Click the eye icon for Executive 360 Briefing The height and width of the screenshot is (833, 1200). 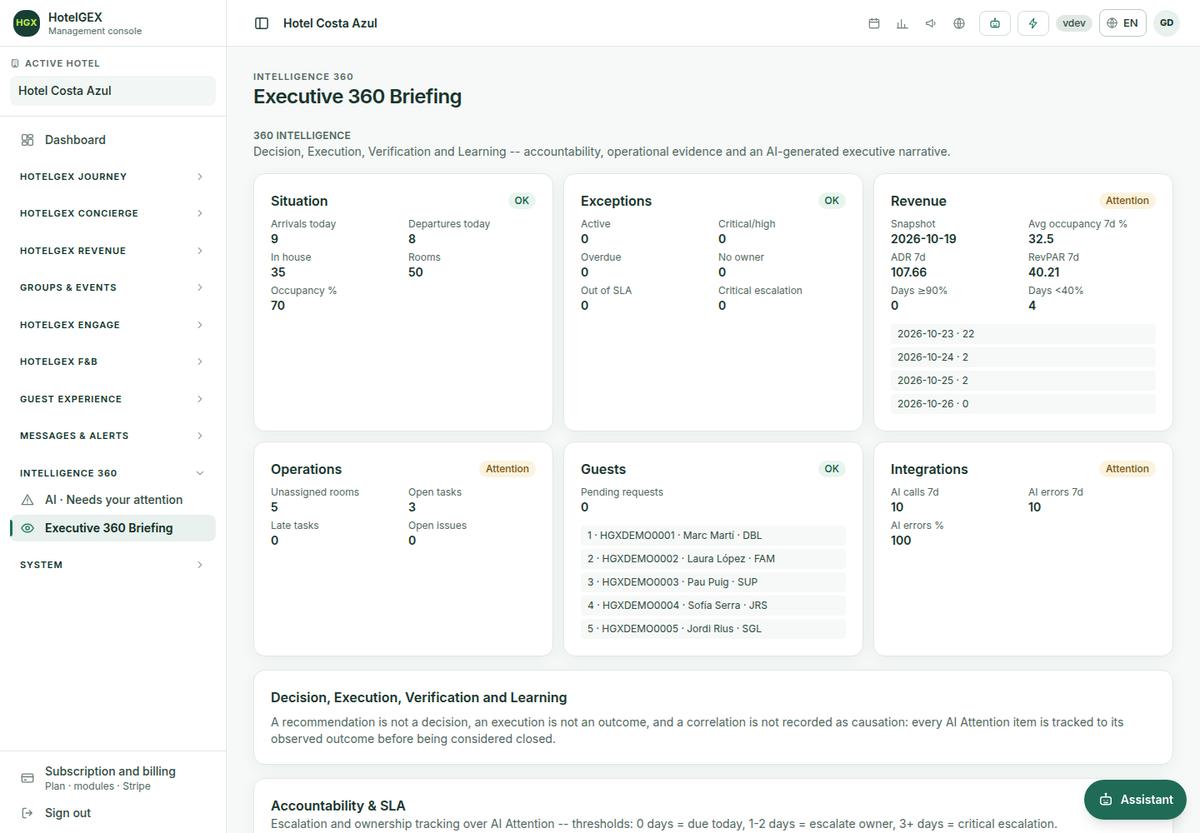(x=27, y=528)
